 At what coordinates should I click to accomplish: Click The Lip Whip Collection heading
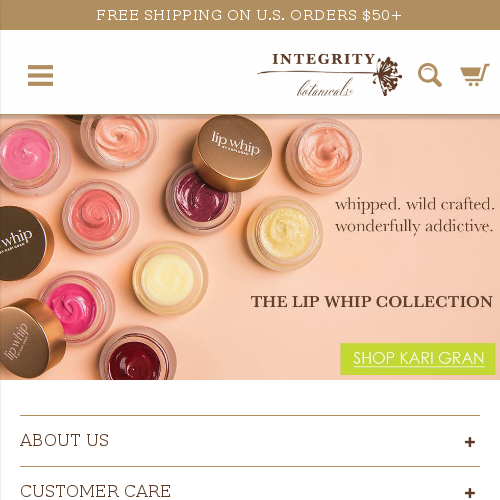coord(372,302)
